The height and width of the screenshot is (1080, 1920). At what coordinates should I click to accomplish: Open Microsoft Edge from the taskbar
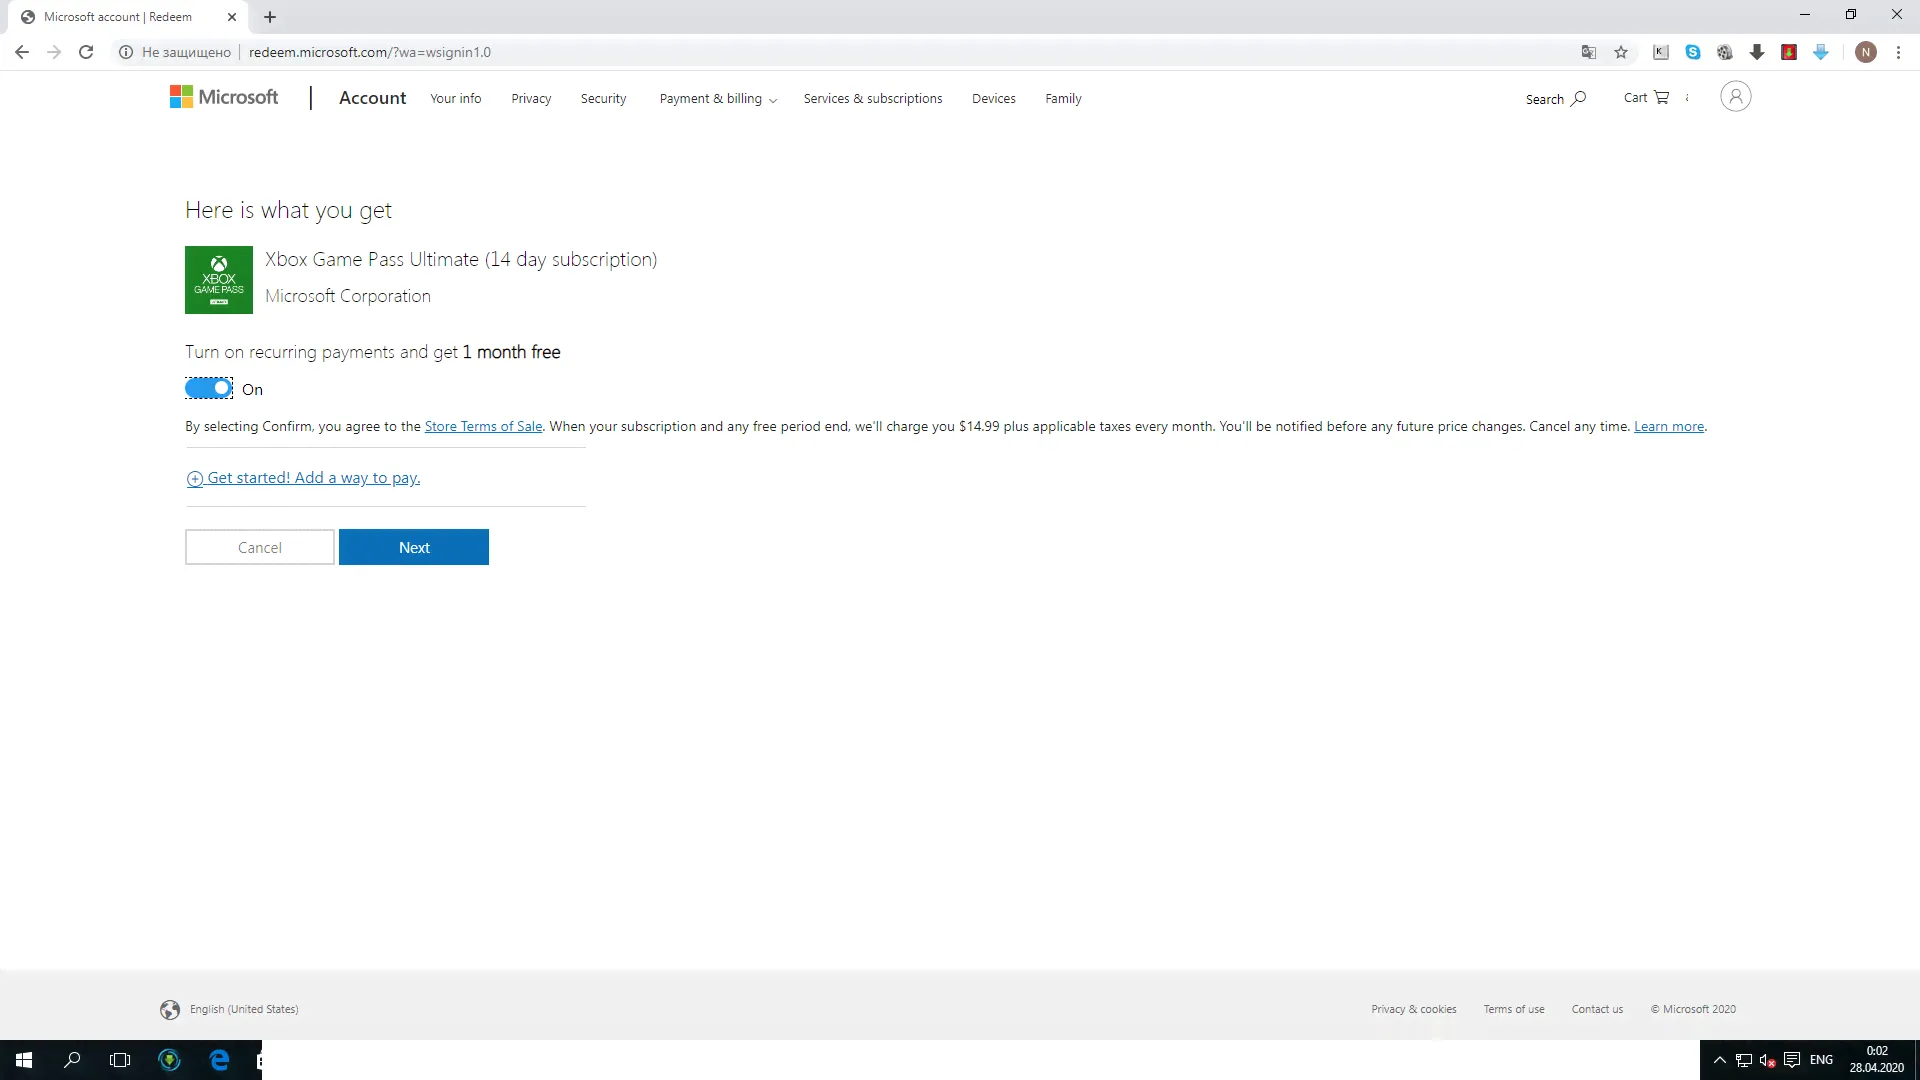tap(219, 1060)
